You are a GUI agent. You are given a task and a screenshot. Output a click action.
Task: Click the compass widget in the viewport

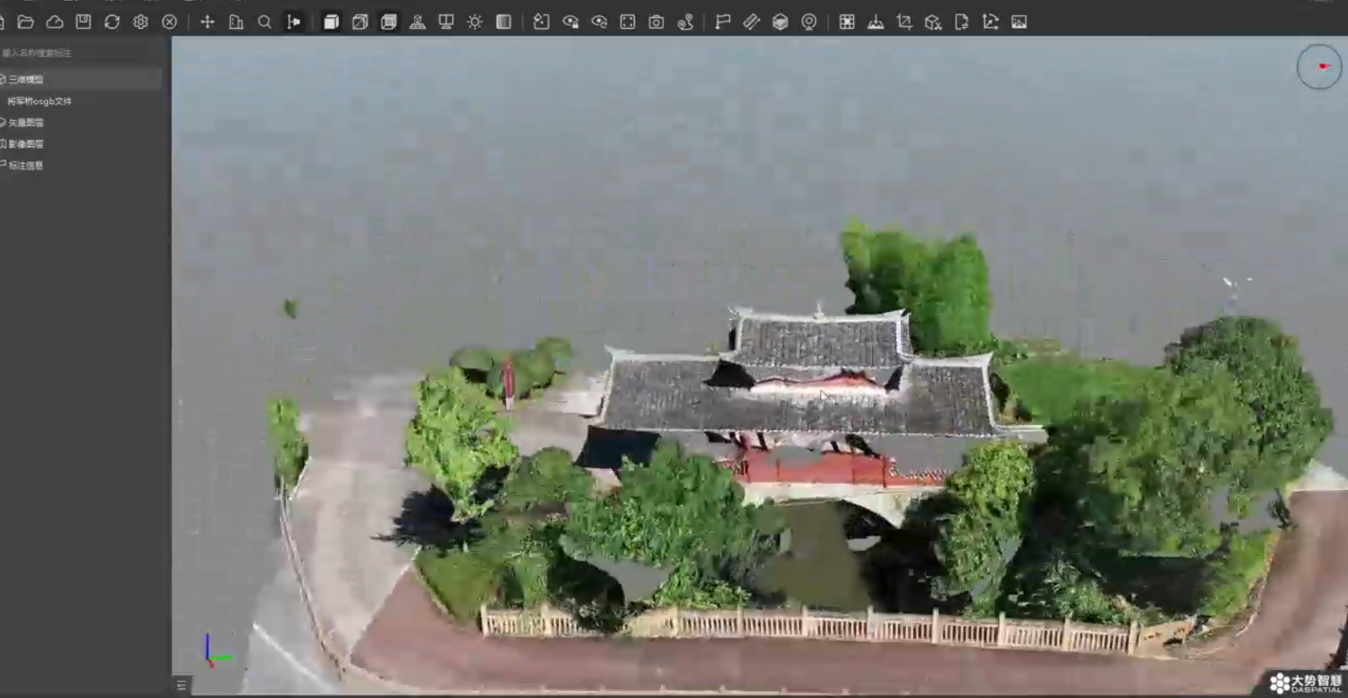(1319, 67)
